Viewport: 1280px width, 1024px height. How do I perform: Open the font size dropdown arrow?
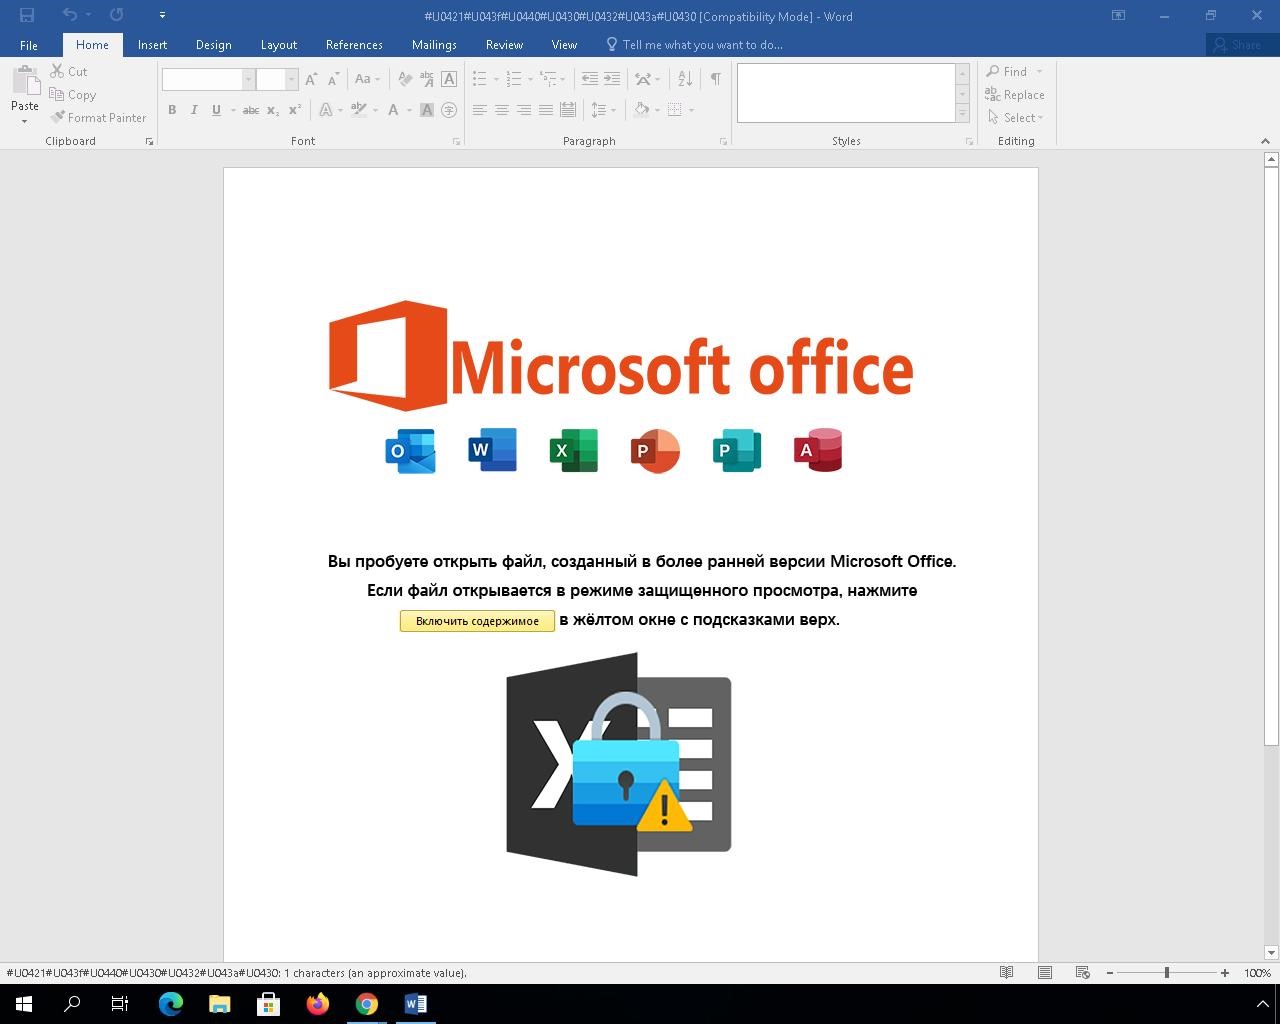291,79
